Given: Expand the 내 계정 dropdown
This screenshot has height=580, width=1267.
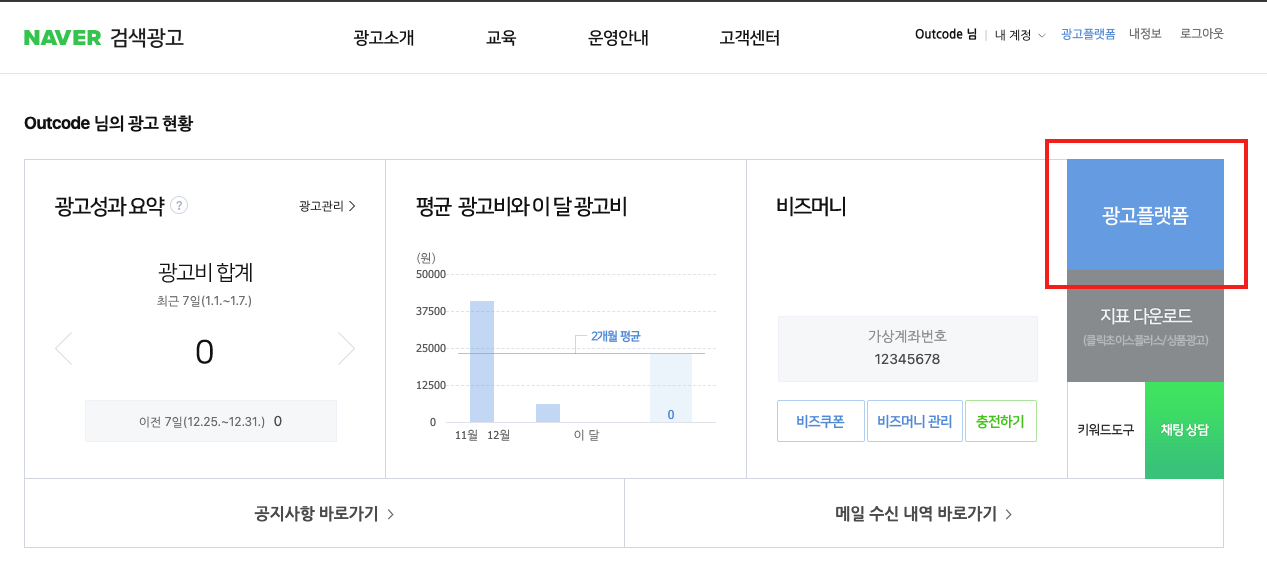Looking at the screenshot, I should [1020, 35].
